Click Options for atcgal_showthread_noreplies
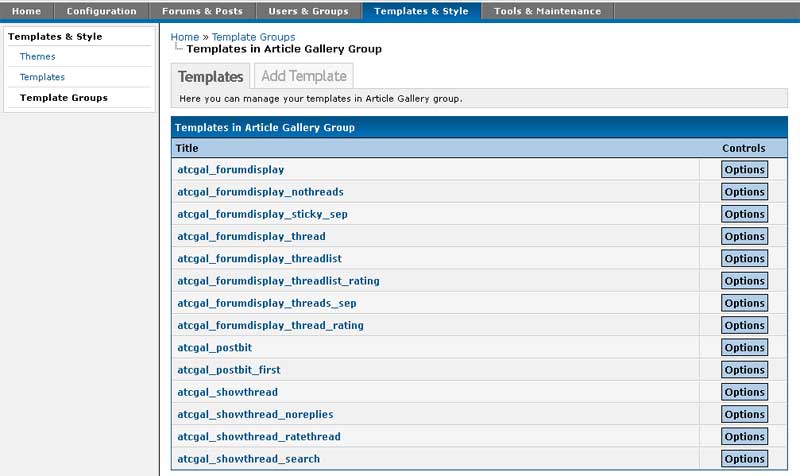800x476 pixels. [744, 414]
